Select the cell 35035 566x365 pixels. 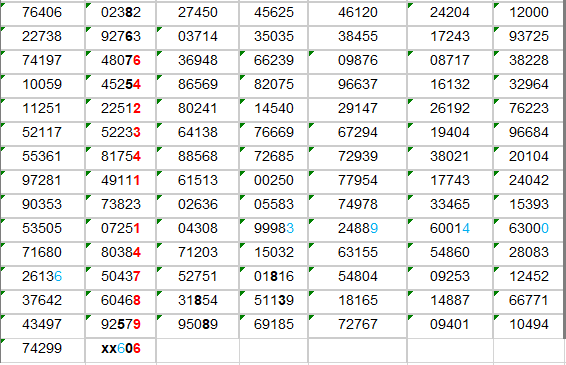pyautogui.click(x=274, y=37)
